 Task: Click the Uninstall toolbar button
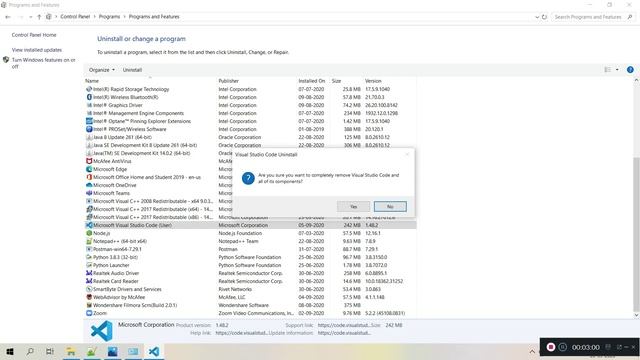[132, 70]
